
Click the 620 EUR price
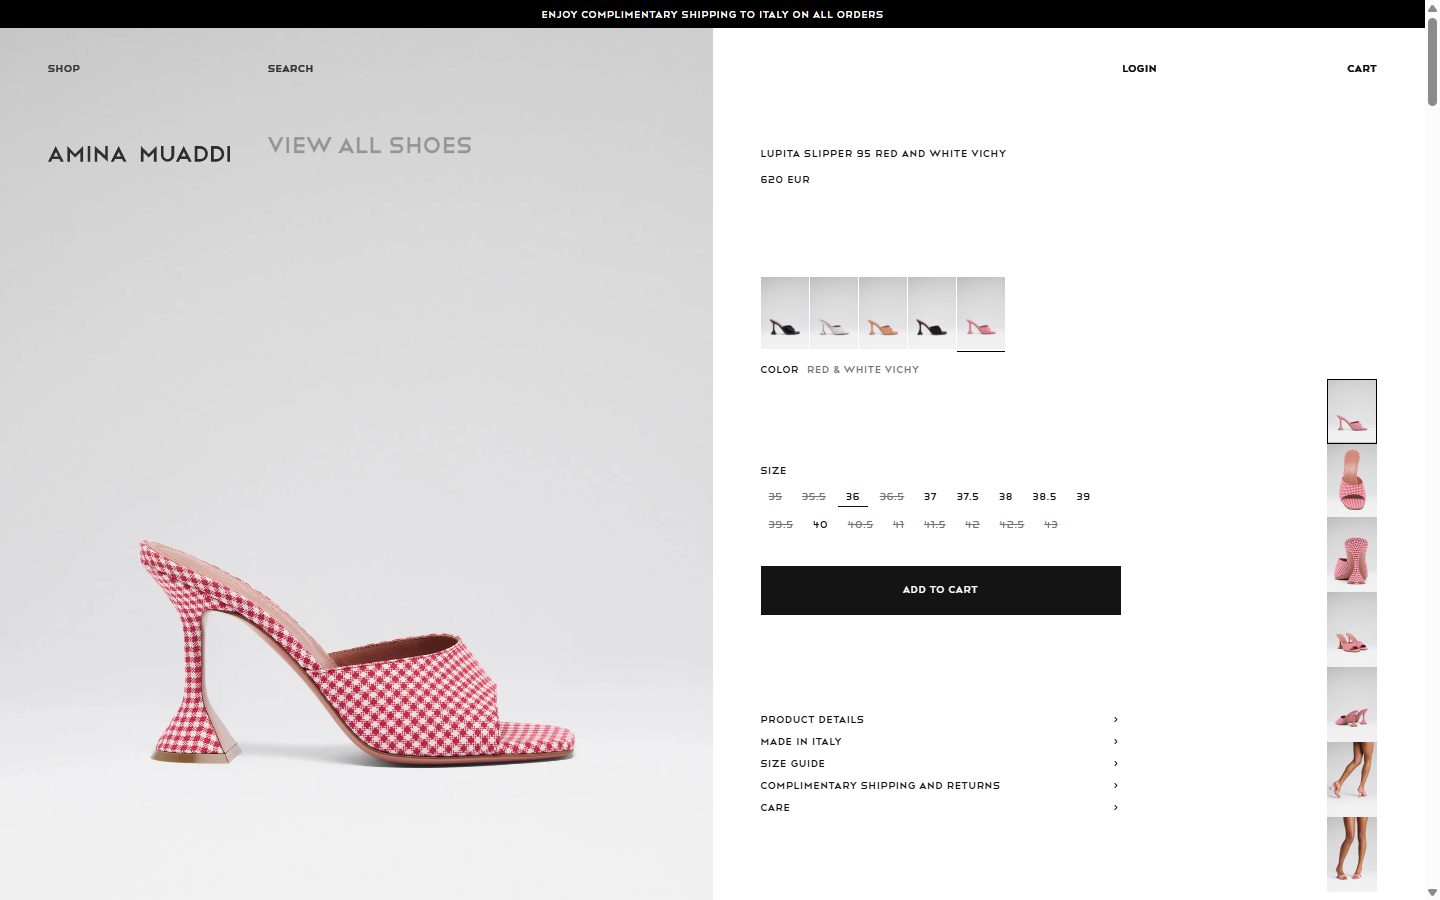pos(785,180)
